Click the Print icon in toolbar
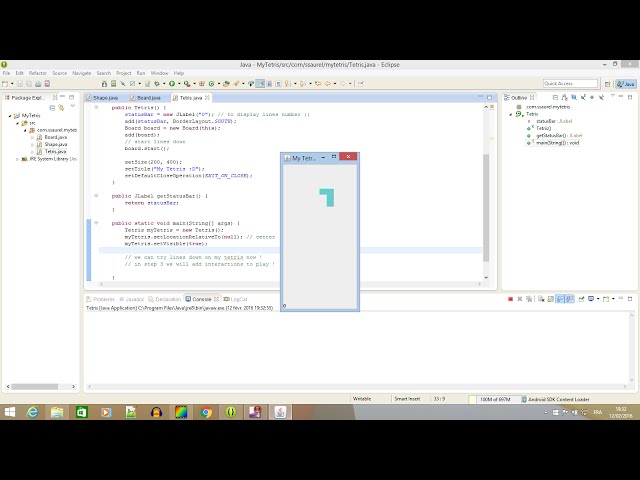Image resolution: width=640 pixels, height=480 pixels. point(38,84)
